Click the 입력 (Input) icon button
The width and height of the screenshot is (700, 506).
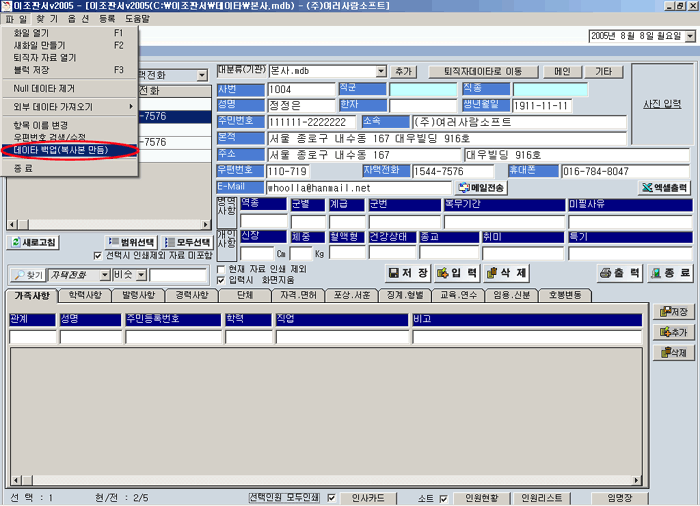(x=458, y=273)
